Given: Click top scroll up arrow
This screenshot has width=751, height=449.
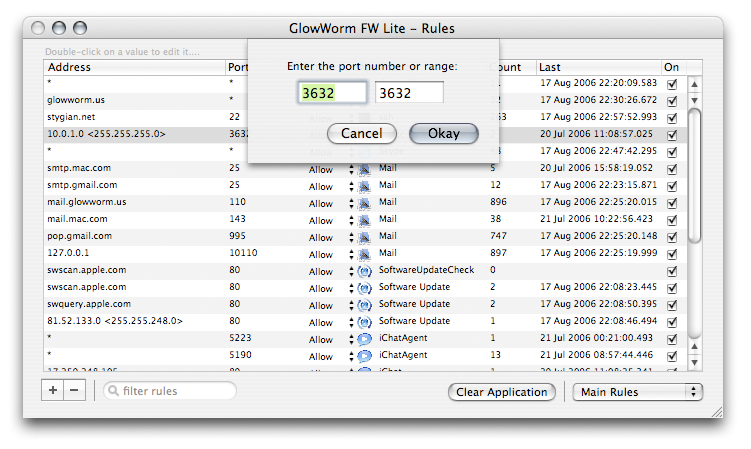Looking at the screenshot, I should tap(694, 84).
